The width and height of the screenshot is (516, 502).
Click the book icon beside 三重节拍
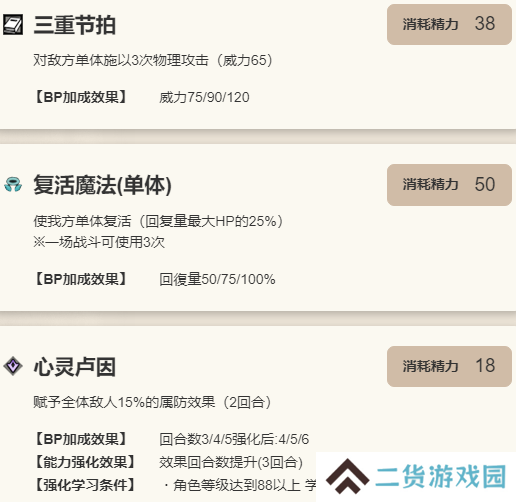coord(13,24)
